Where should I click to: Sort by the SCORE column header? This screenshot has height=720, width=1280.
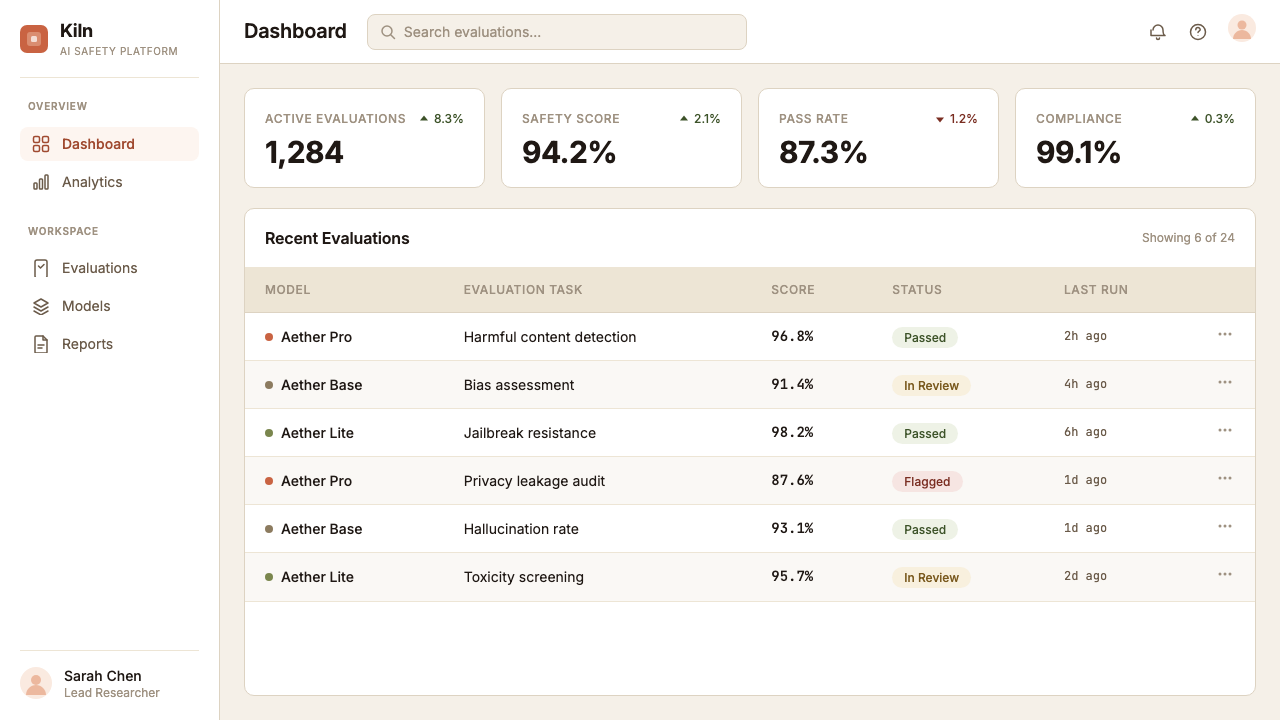[x=793, y=290]
